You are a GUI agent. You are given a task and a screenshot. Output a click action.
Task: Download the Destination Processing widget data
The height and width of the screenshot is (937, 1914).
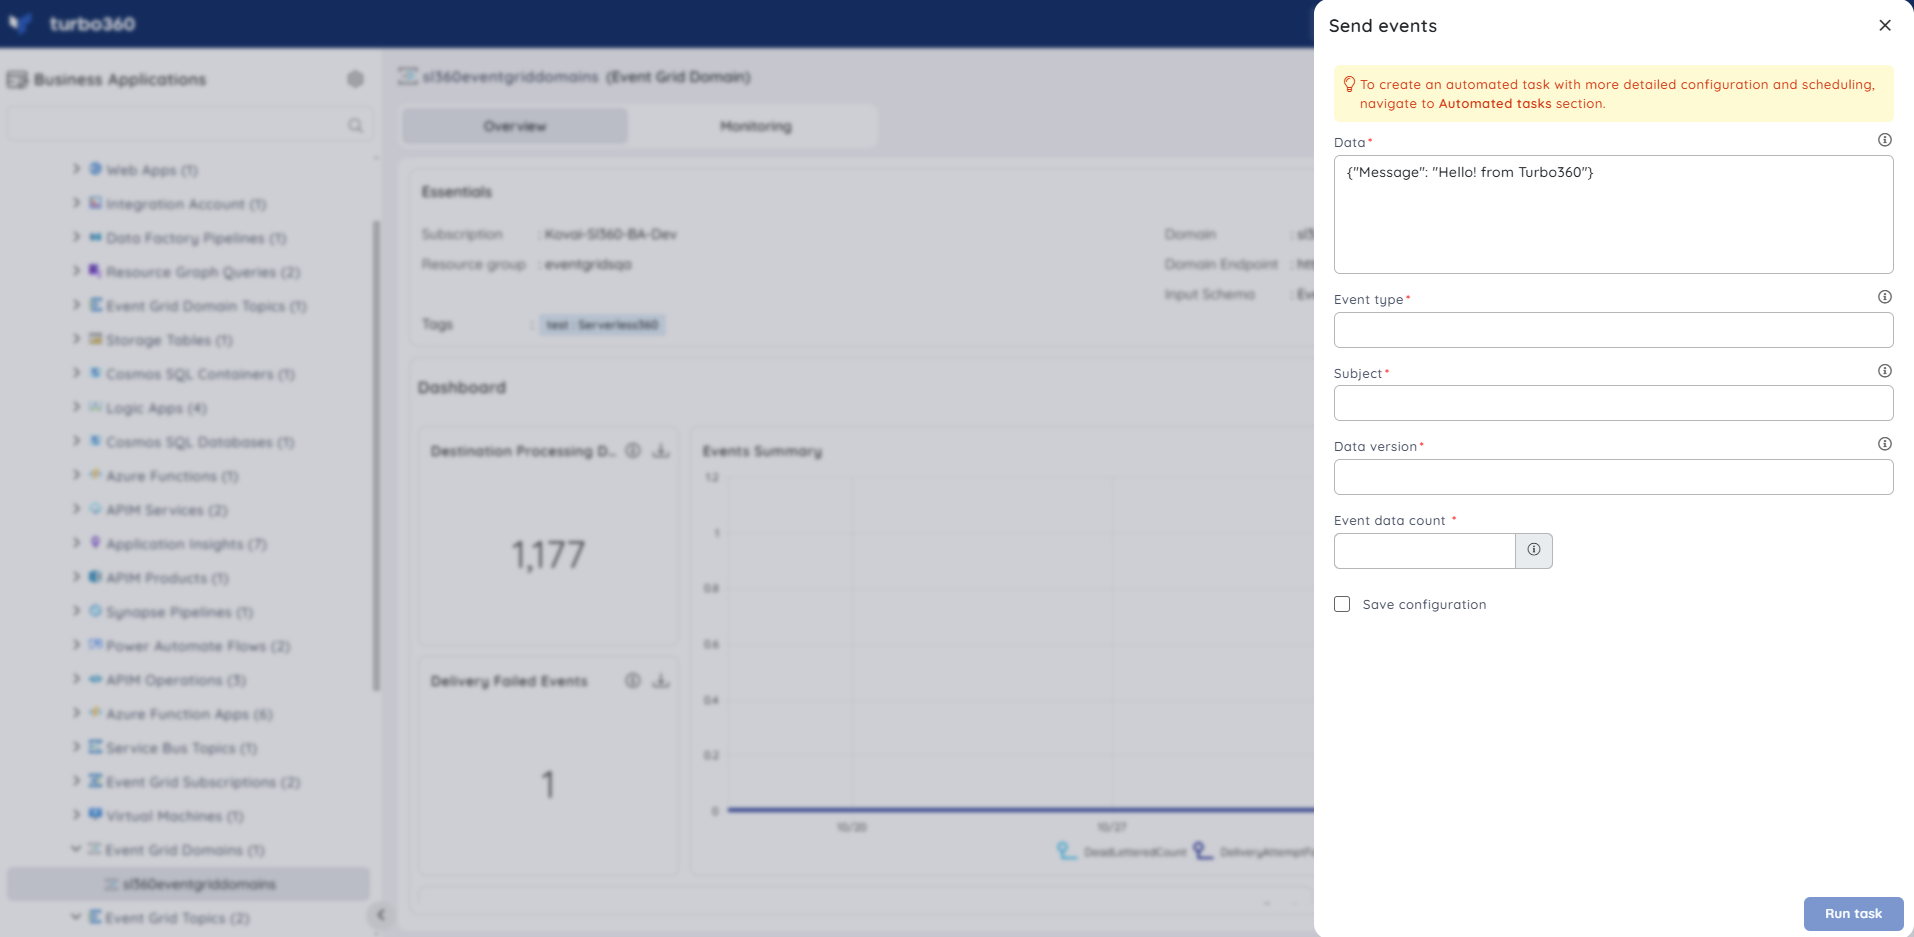(661, 450)
